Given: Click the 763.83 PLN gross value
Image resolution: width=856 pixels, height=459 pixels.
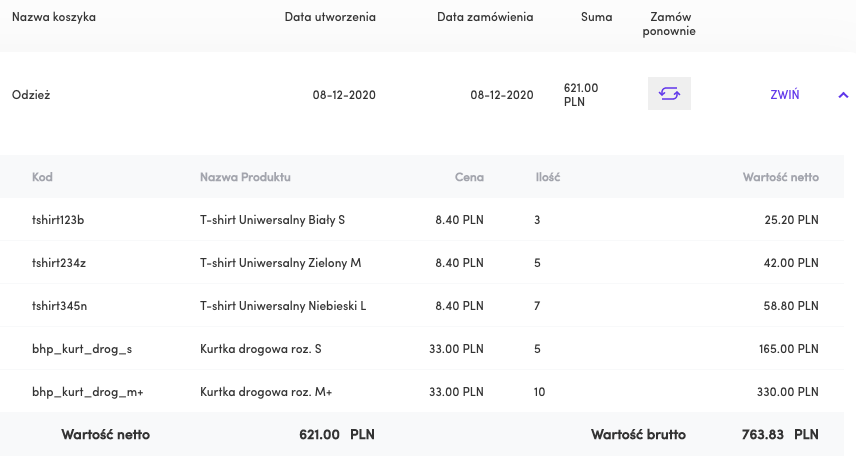Looking at the screenshot, I should [x=780, y=434].
